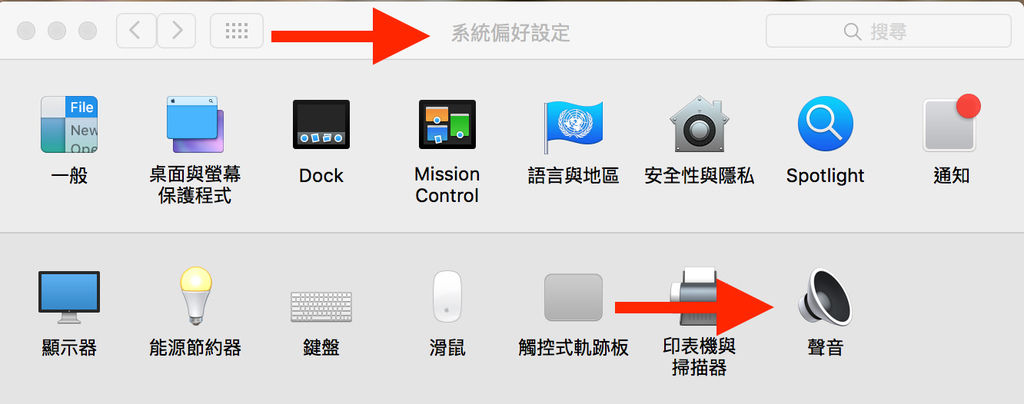1024x404 pixels.
Task: Open Spotlight magnifier icon
Action: point(825,124)
